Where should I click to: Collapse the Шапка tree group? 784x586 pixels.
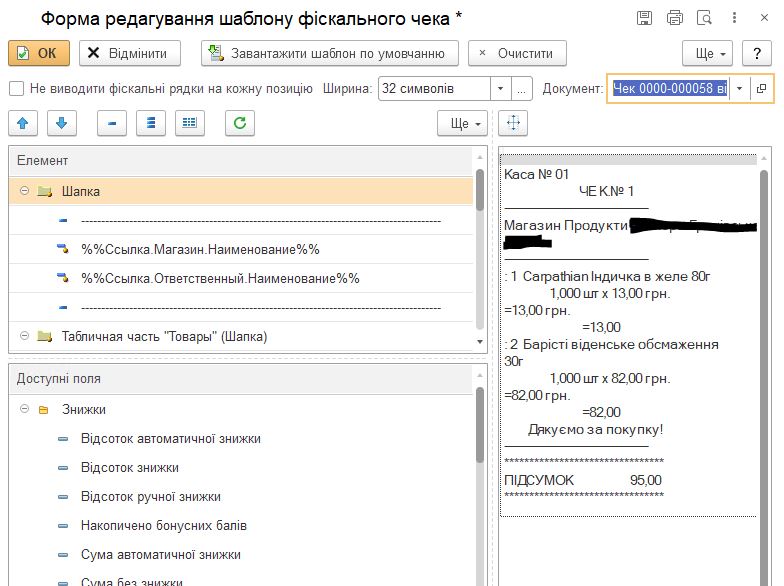click(x=24, y=191)
